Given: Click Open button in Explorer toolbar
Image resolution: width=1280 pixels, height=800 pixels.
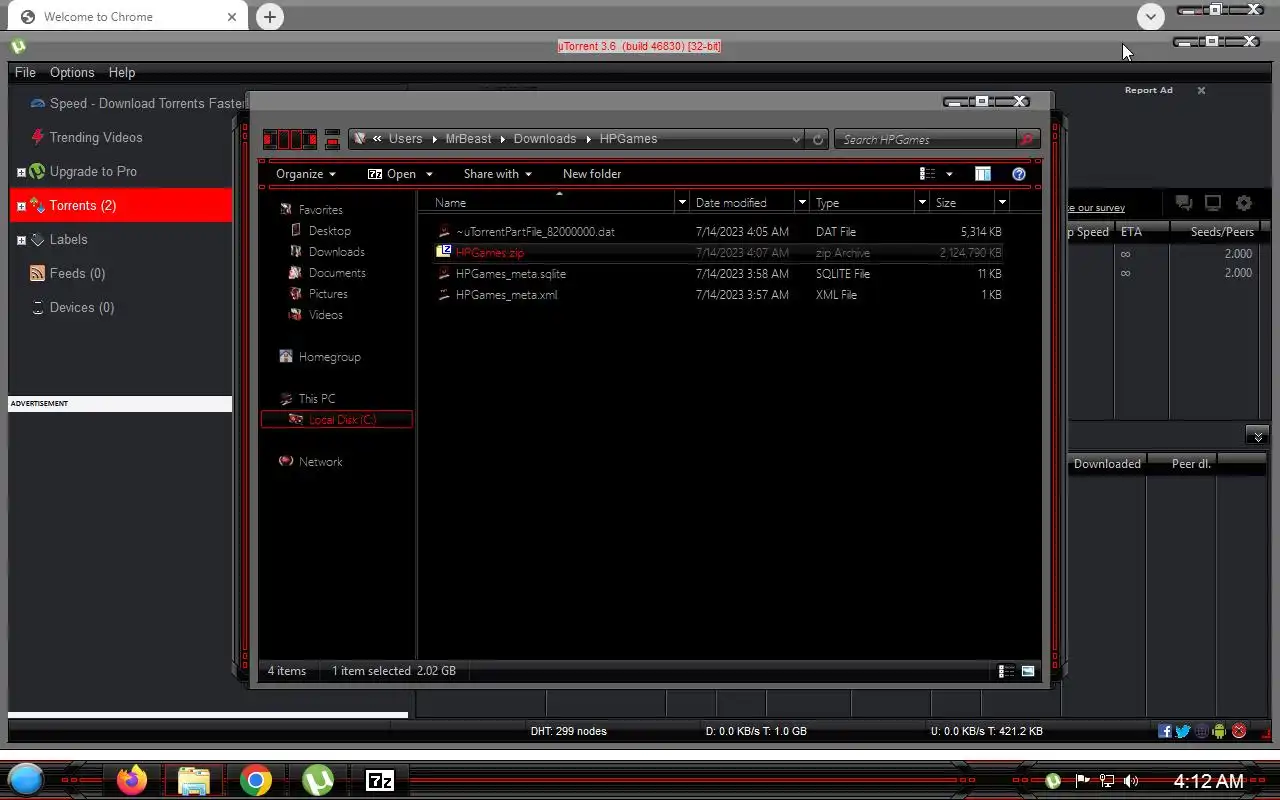Looking at the screenshot, I should tap(391, 174).
